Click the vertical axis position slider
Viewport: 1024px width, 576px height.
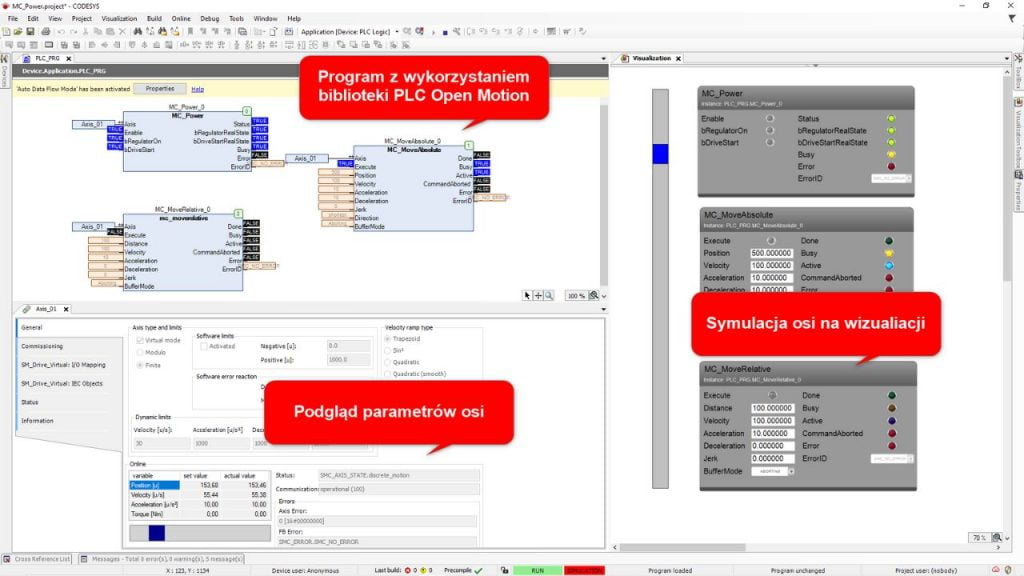[661, 155]
